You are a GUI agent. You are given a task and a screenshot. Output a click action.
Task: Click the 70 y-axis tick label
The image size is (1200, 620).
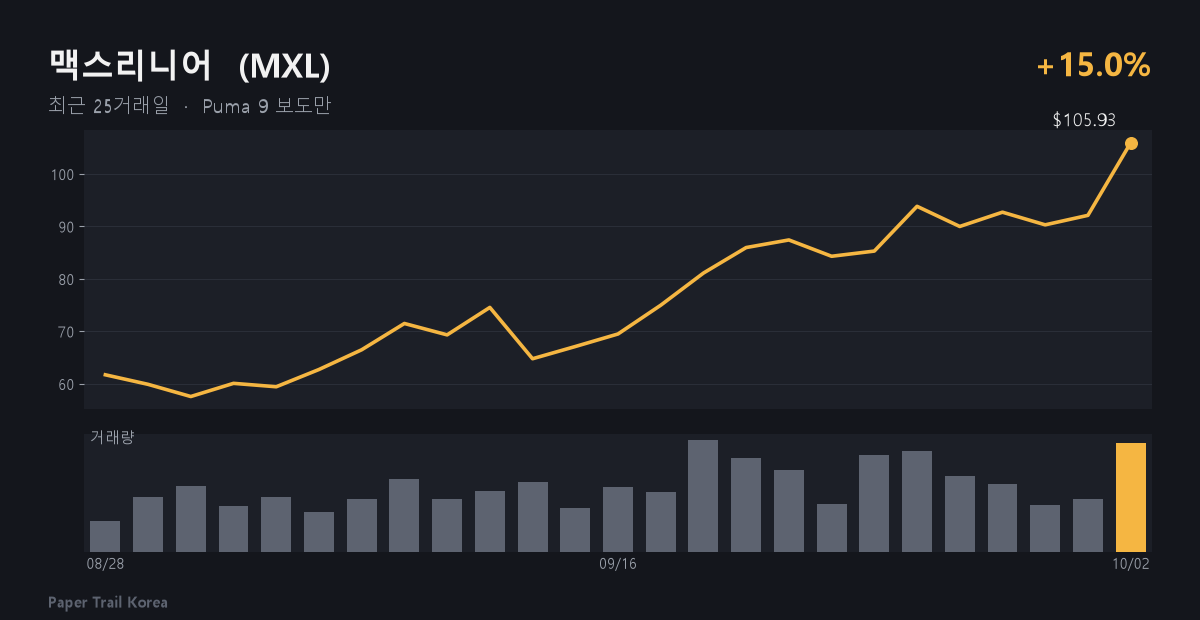69,332
